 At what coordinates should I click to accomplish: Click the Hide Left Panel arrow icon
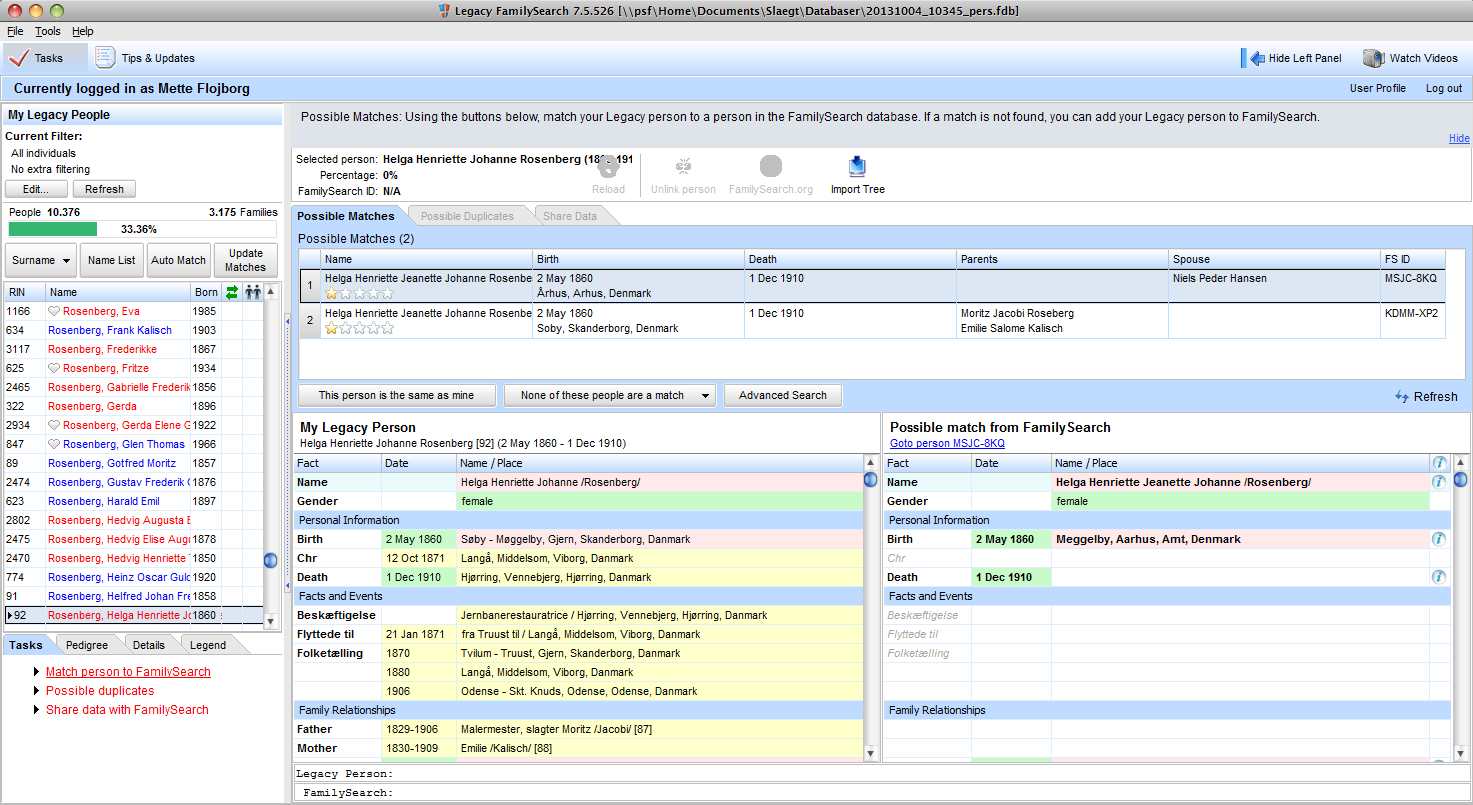coord(1252,58)
